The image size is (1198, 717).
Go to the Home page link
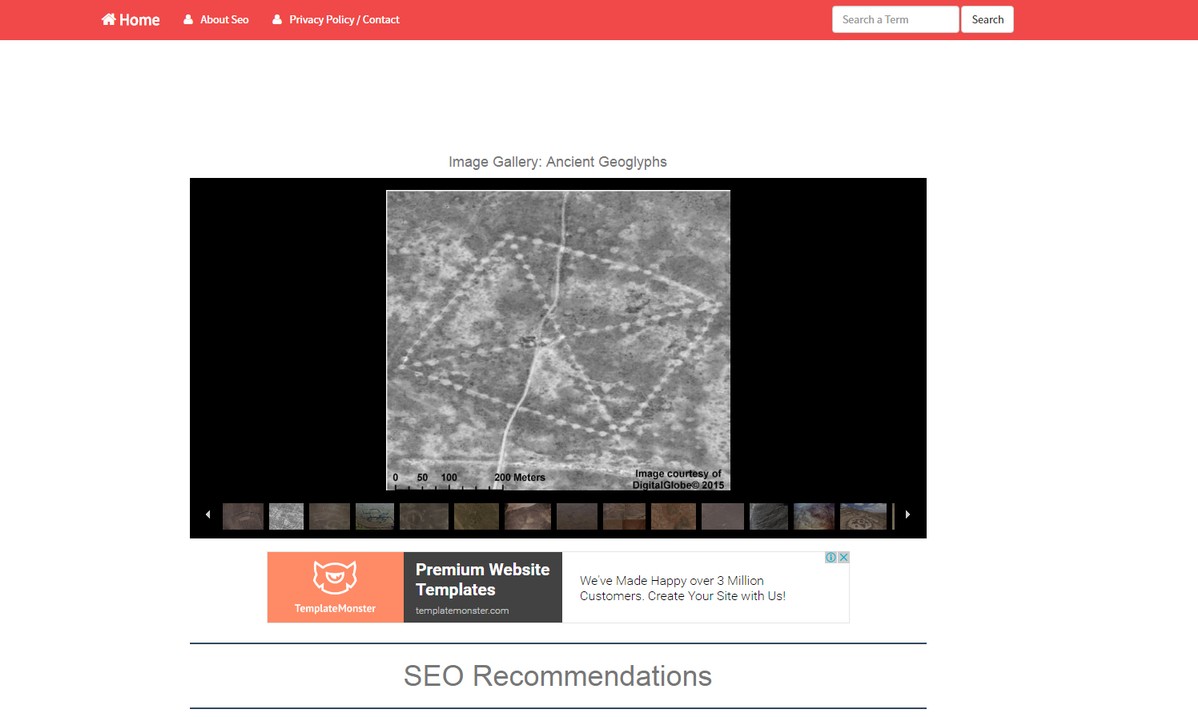coord(131,20)
